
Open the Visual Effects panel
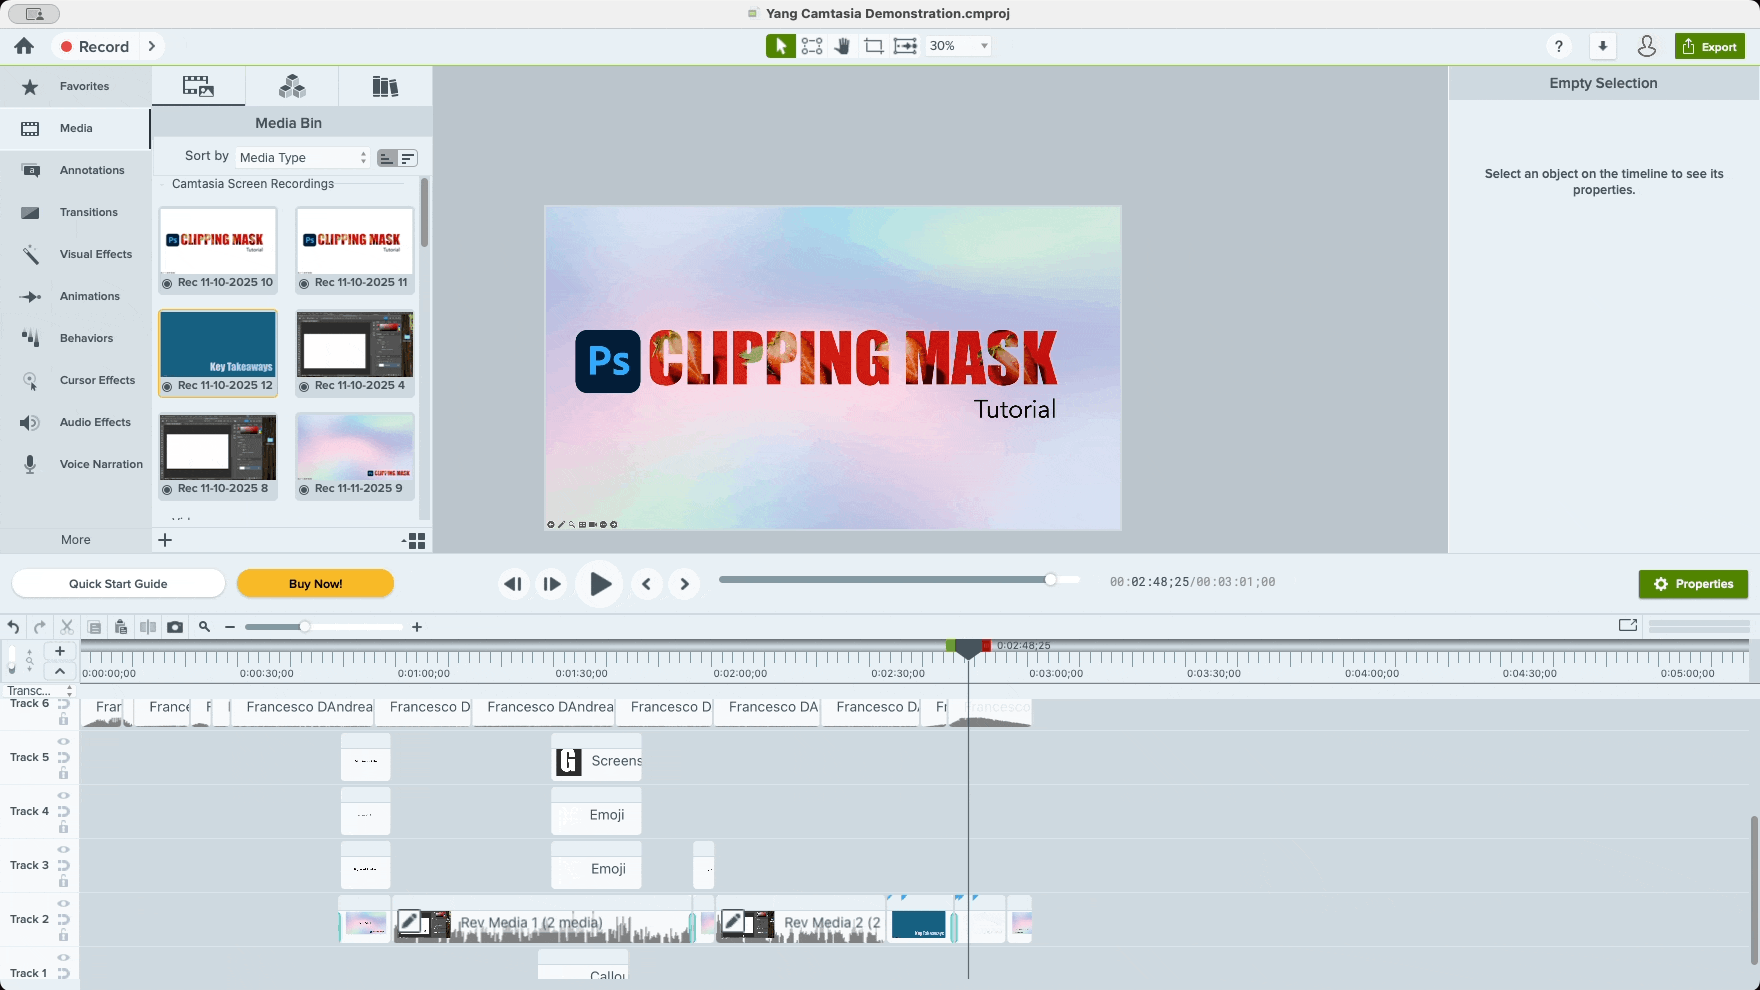click(75, 255)
